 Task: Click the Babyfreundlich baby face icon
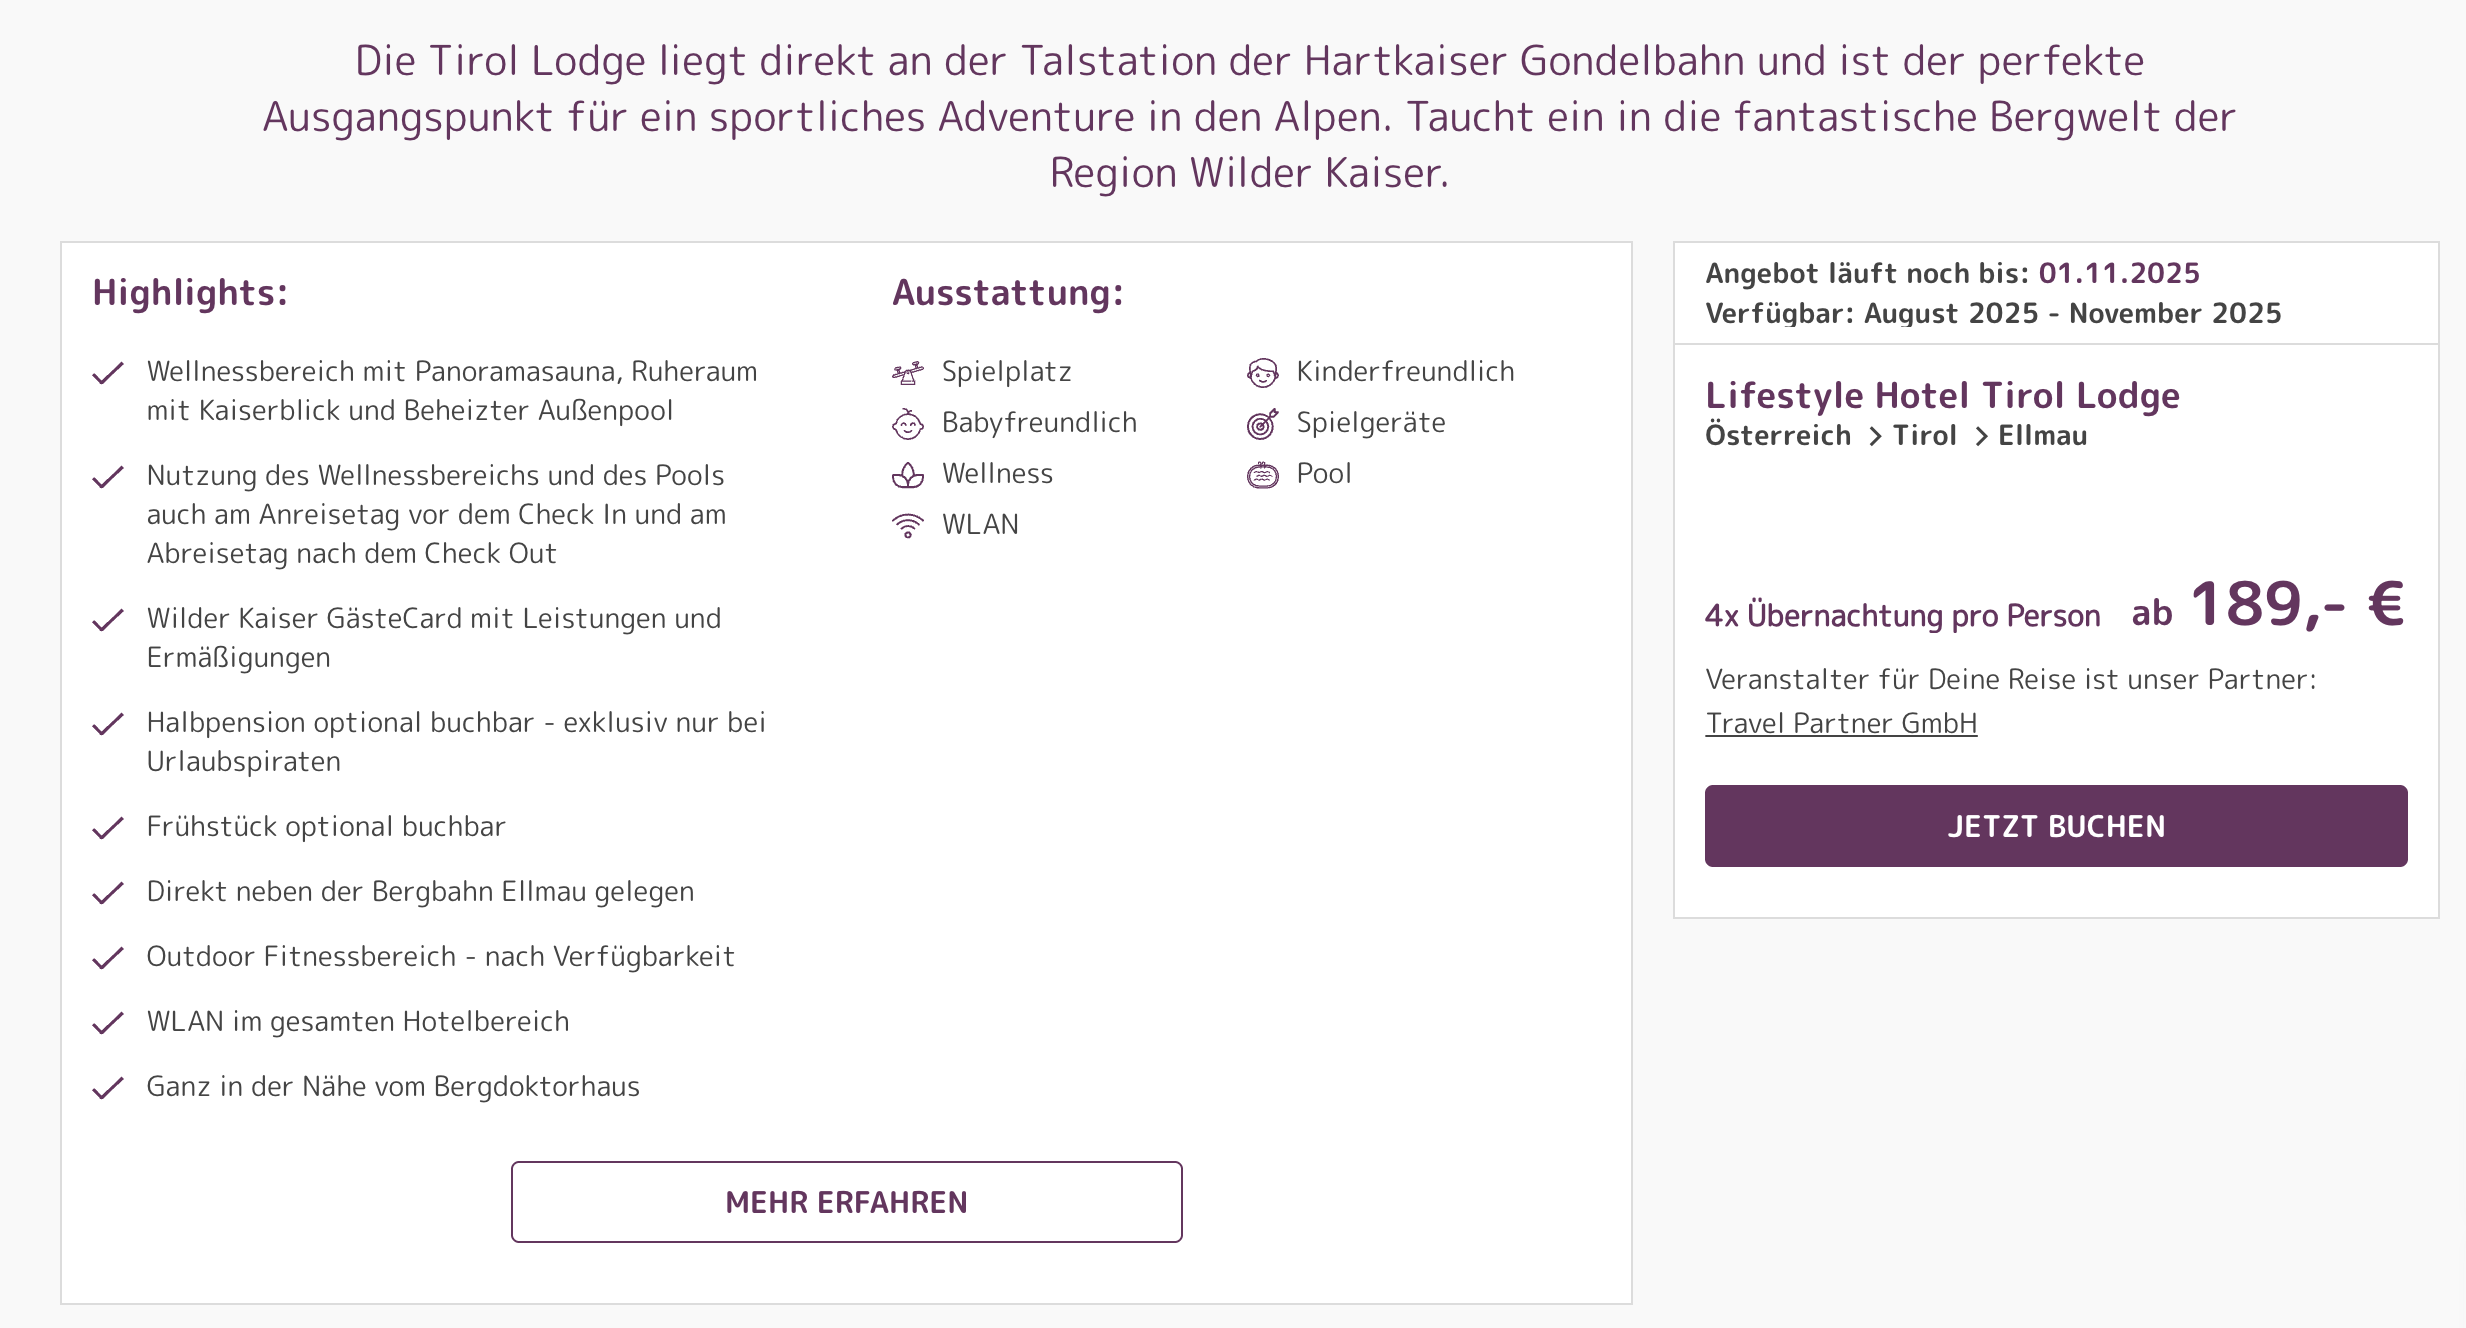tap(908, 424)
